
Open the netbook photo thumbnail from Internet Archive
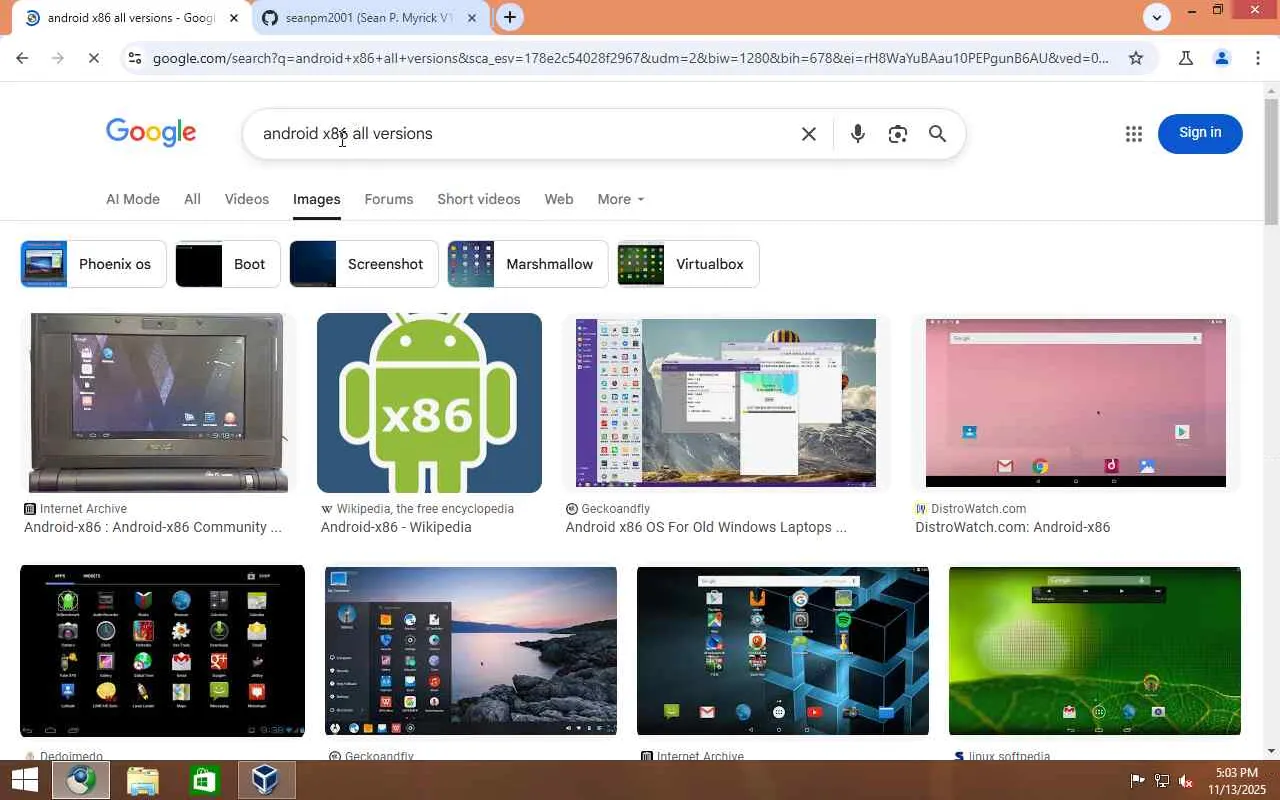coord(158,403)
